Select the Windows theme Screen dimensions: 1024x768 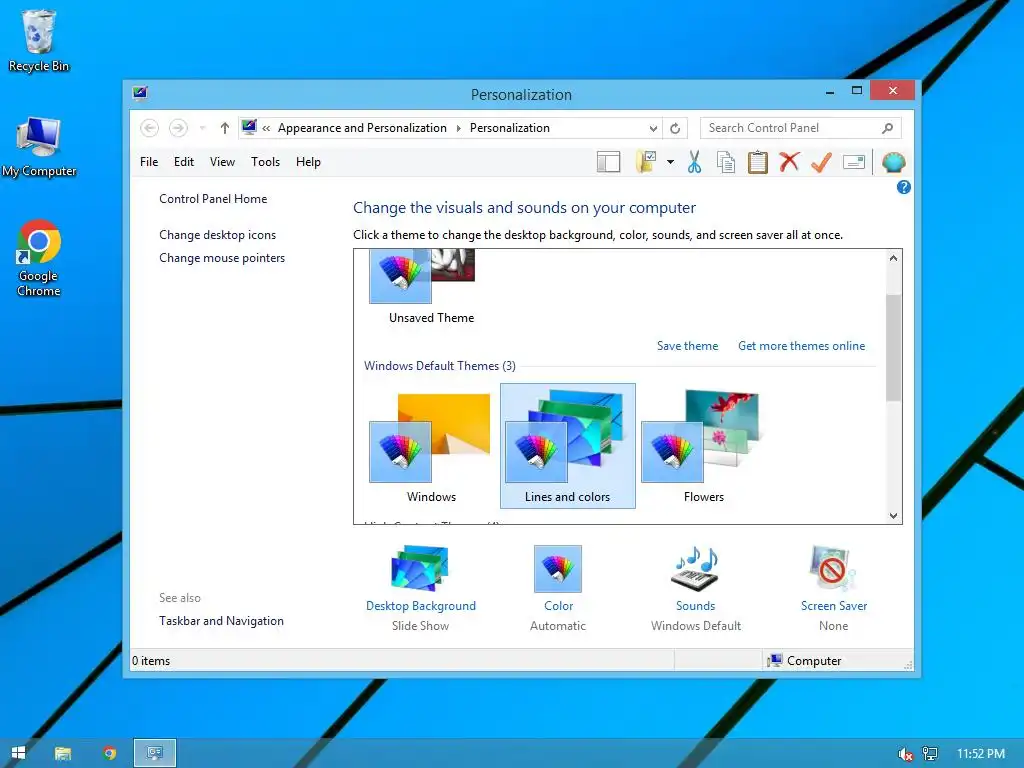[431, 447]
